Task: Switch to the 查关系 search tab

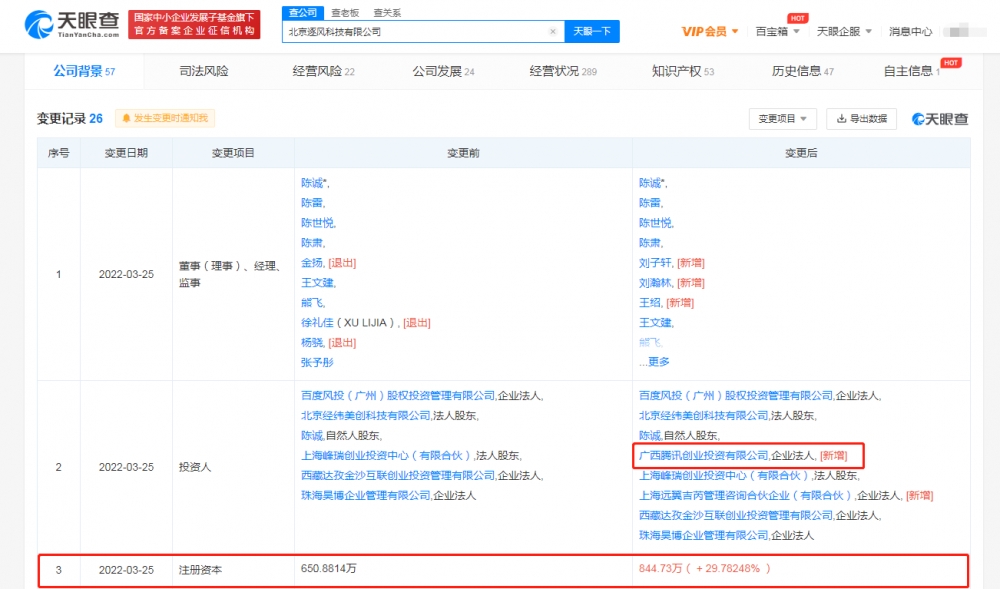Action: tap(387, 13)
